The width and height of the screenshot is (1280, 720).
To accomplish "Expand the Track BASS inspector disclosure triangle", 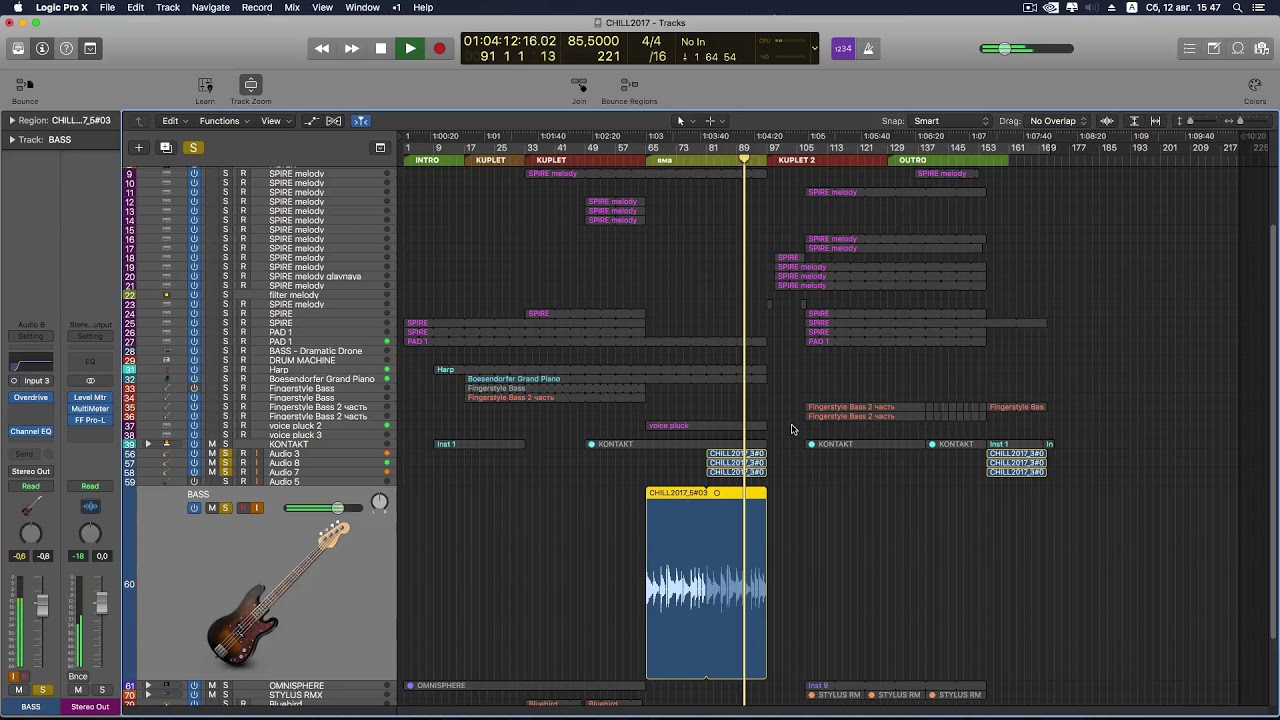I will pos(11,140).
